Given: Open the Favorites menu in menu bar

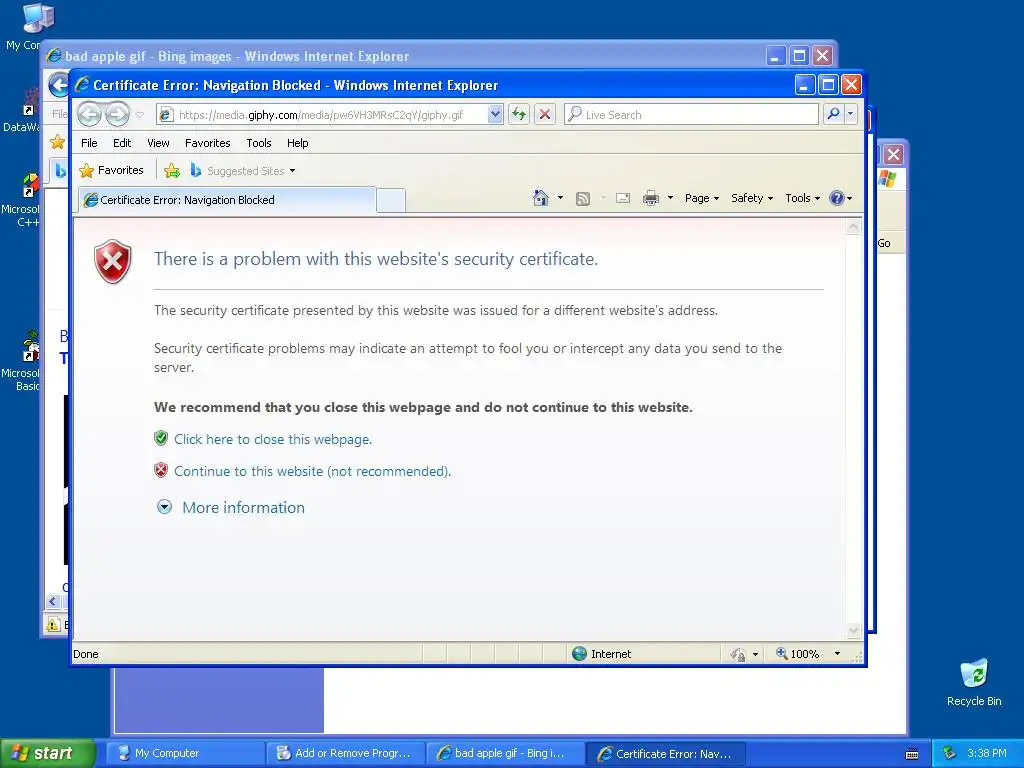Looking at the screenshot, I should pos(208,143).
